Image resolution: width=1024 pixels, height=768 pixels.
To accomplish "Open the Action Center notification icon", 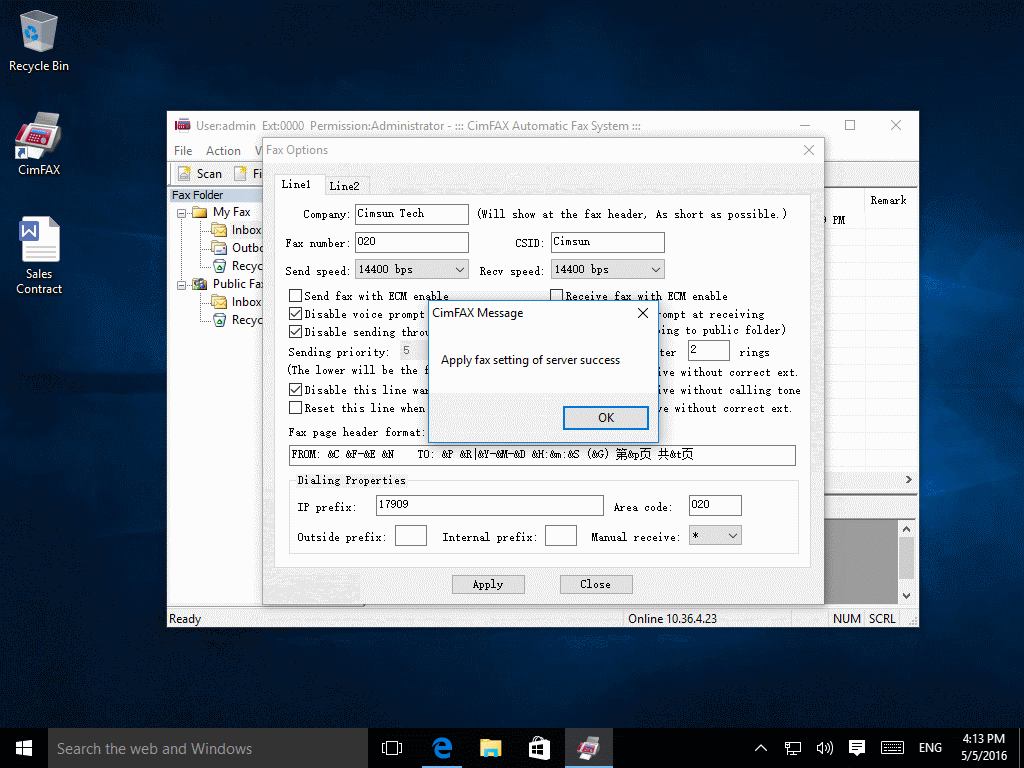I will tap(857, 748).
